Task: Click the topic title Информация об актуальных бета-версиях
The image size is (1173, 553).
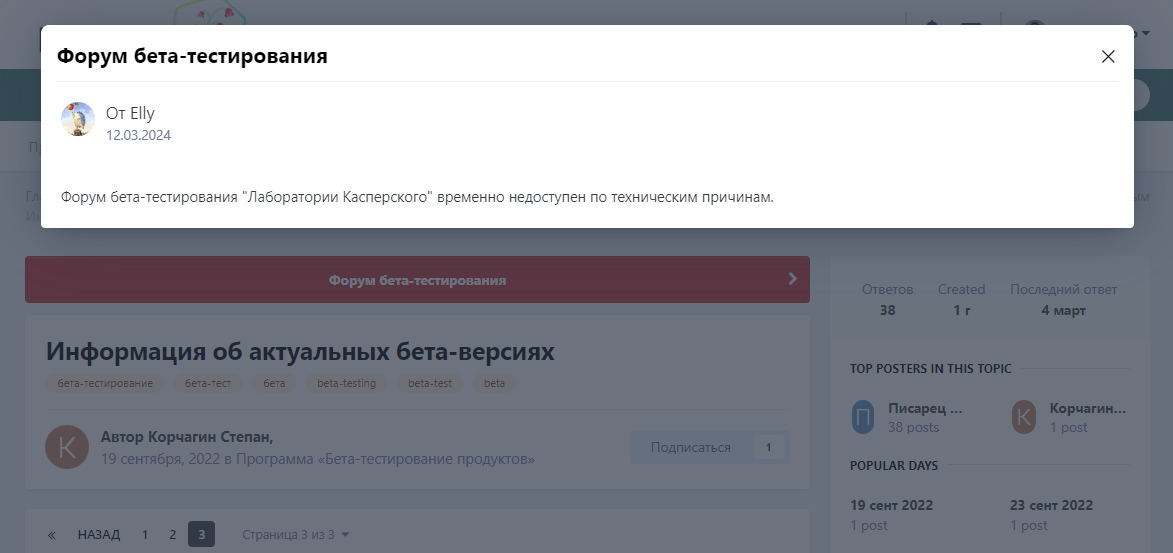Action: coord(300,351)
